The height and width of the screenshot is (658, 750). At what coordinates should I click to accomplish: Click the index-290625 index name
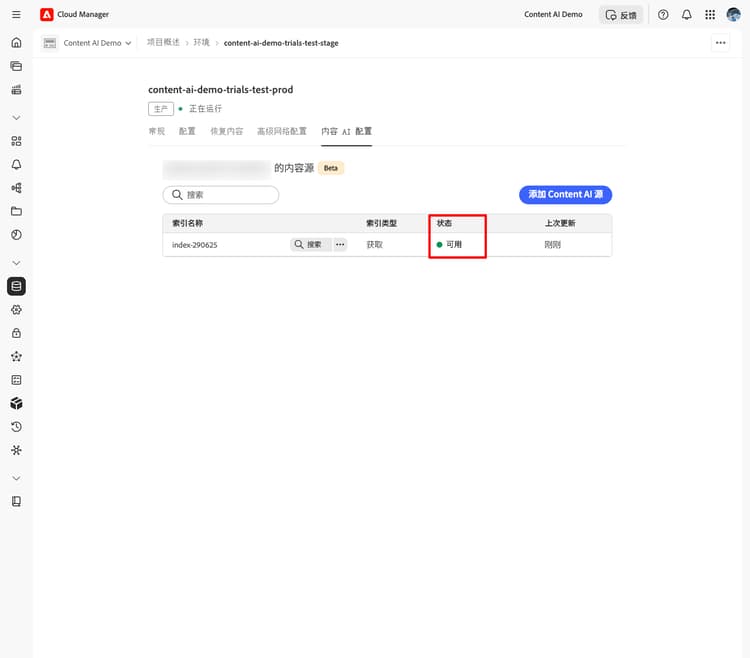(x=195, y=245)
